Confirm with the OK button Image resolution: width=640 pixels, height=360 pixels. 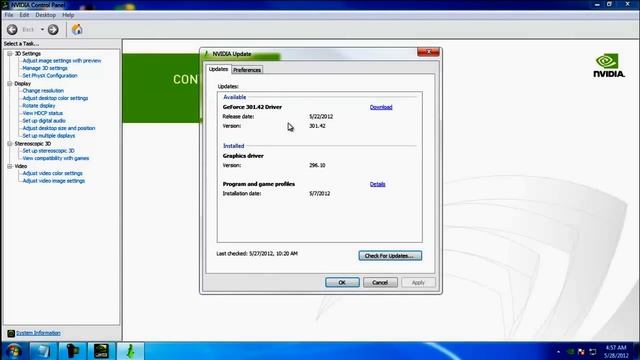(342, 282)
